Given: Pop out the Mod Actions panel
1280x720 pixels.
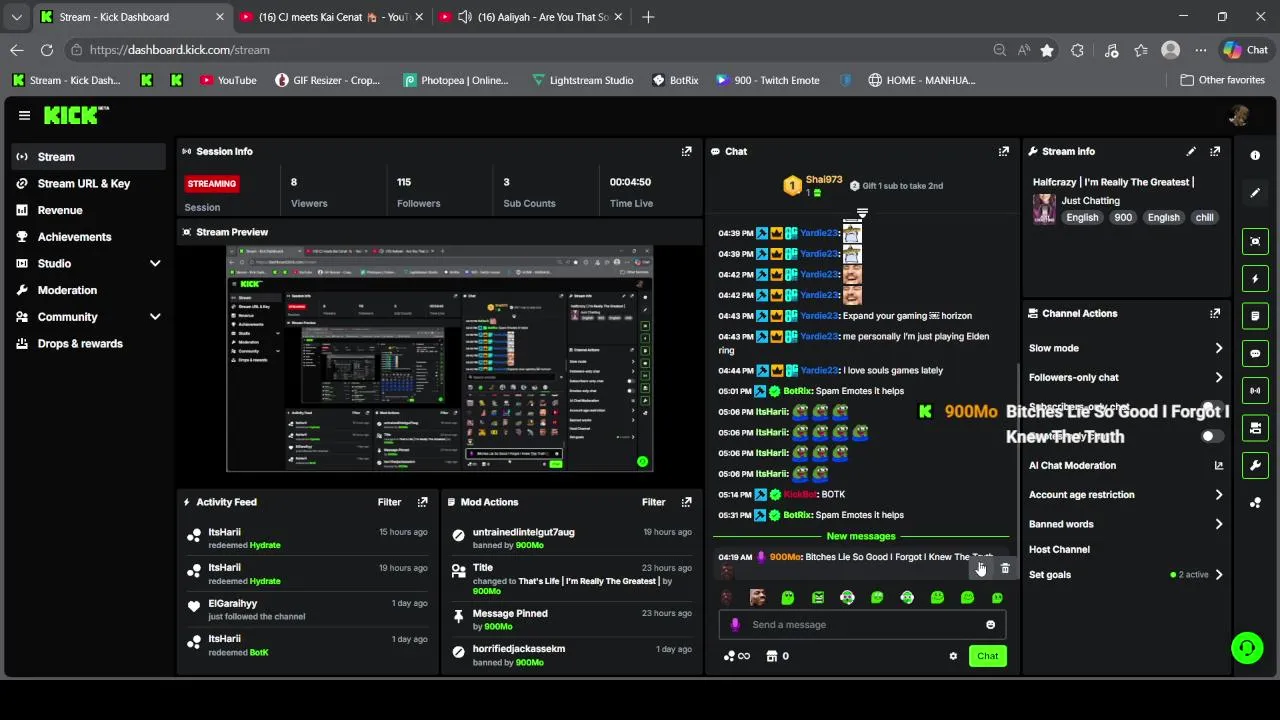Looking at the screenshot, I should pos(686,502).
